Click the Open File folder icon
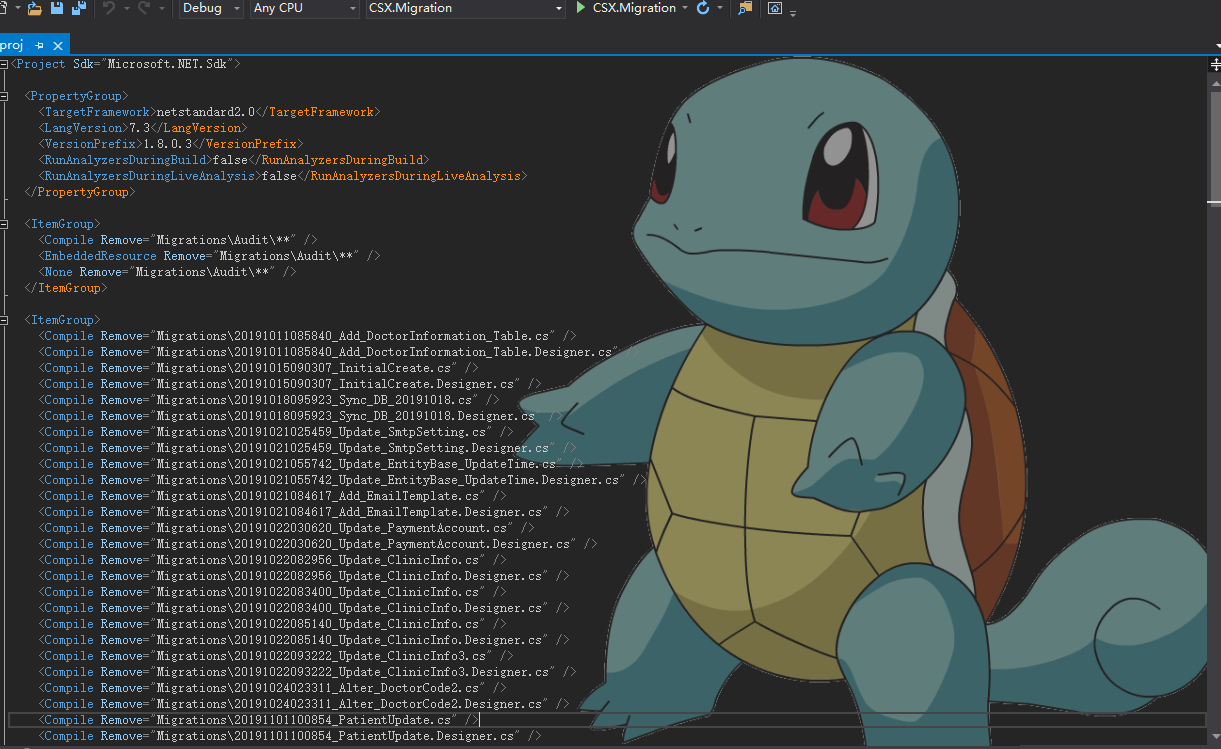This screenshot has height=749, width=1221. pos(35,8)
